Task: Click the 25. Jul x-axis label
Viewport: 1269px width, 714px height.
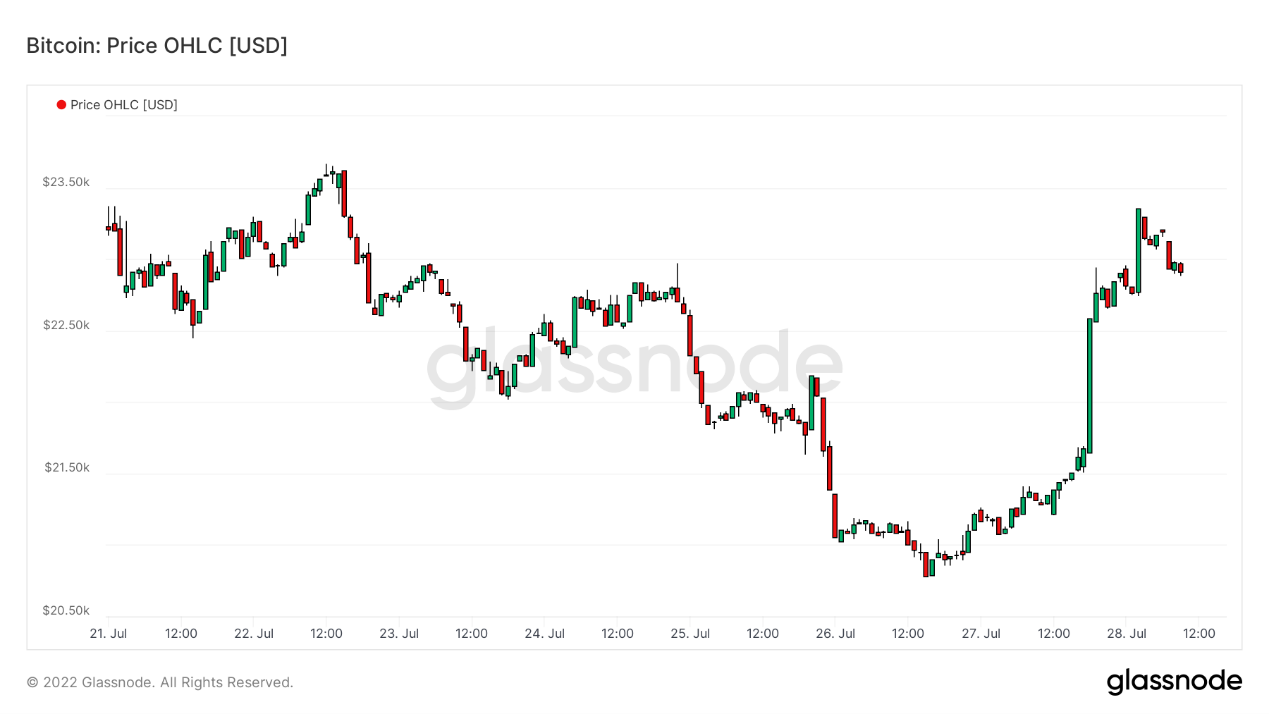Action: pos(690,633)
